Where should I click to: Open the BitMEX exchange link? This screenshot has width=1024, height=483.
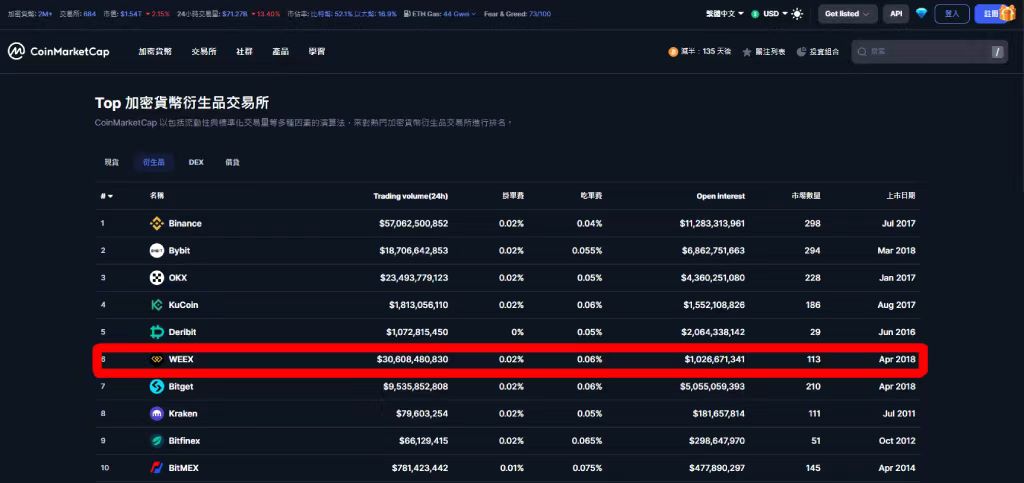pos(184,468)
